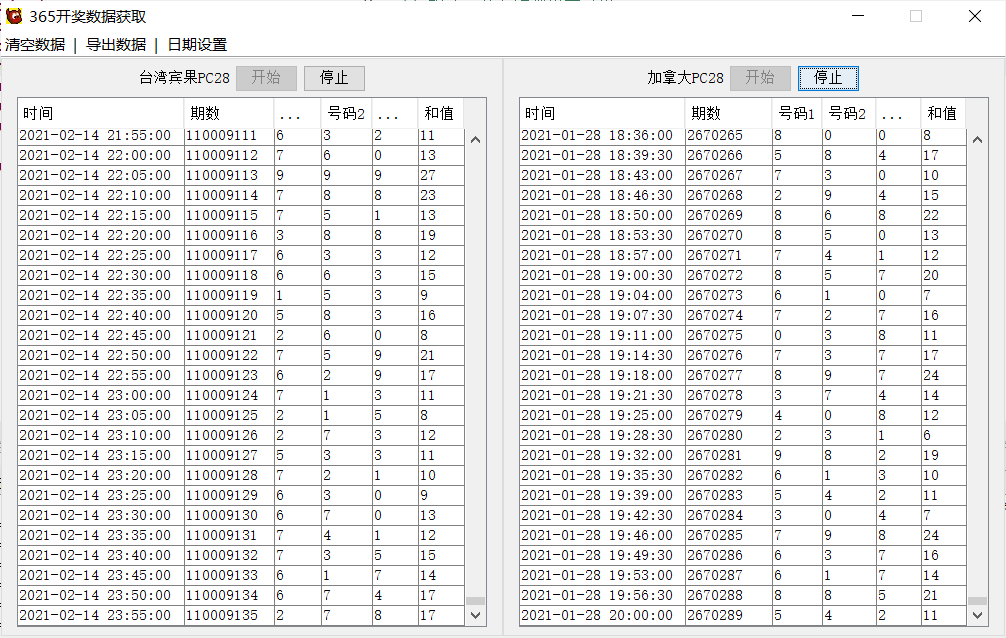Open the 清空数据 menu item
The image size is (1006, 638).
[x=35, y=44]
